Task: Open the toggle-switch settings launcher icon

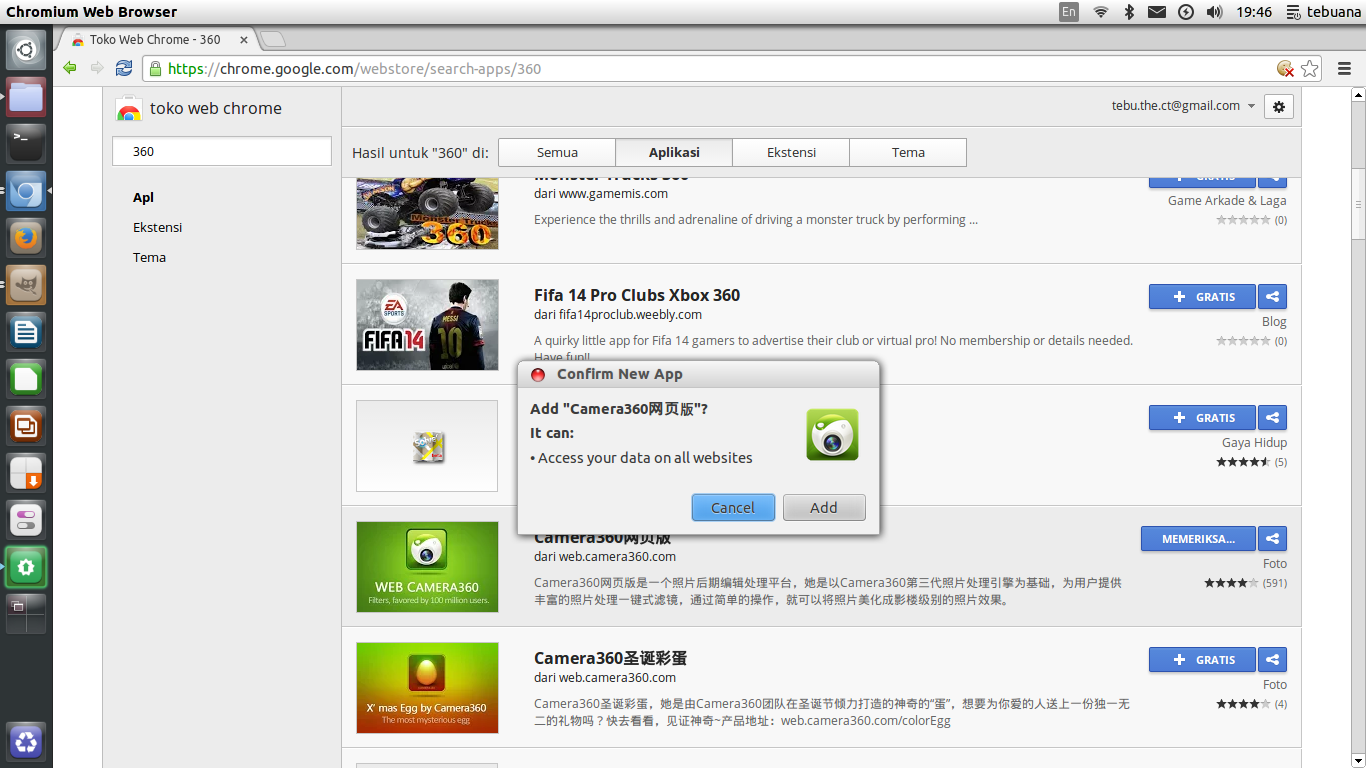Action: coord(26,520)
